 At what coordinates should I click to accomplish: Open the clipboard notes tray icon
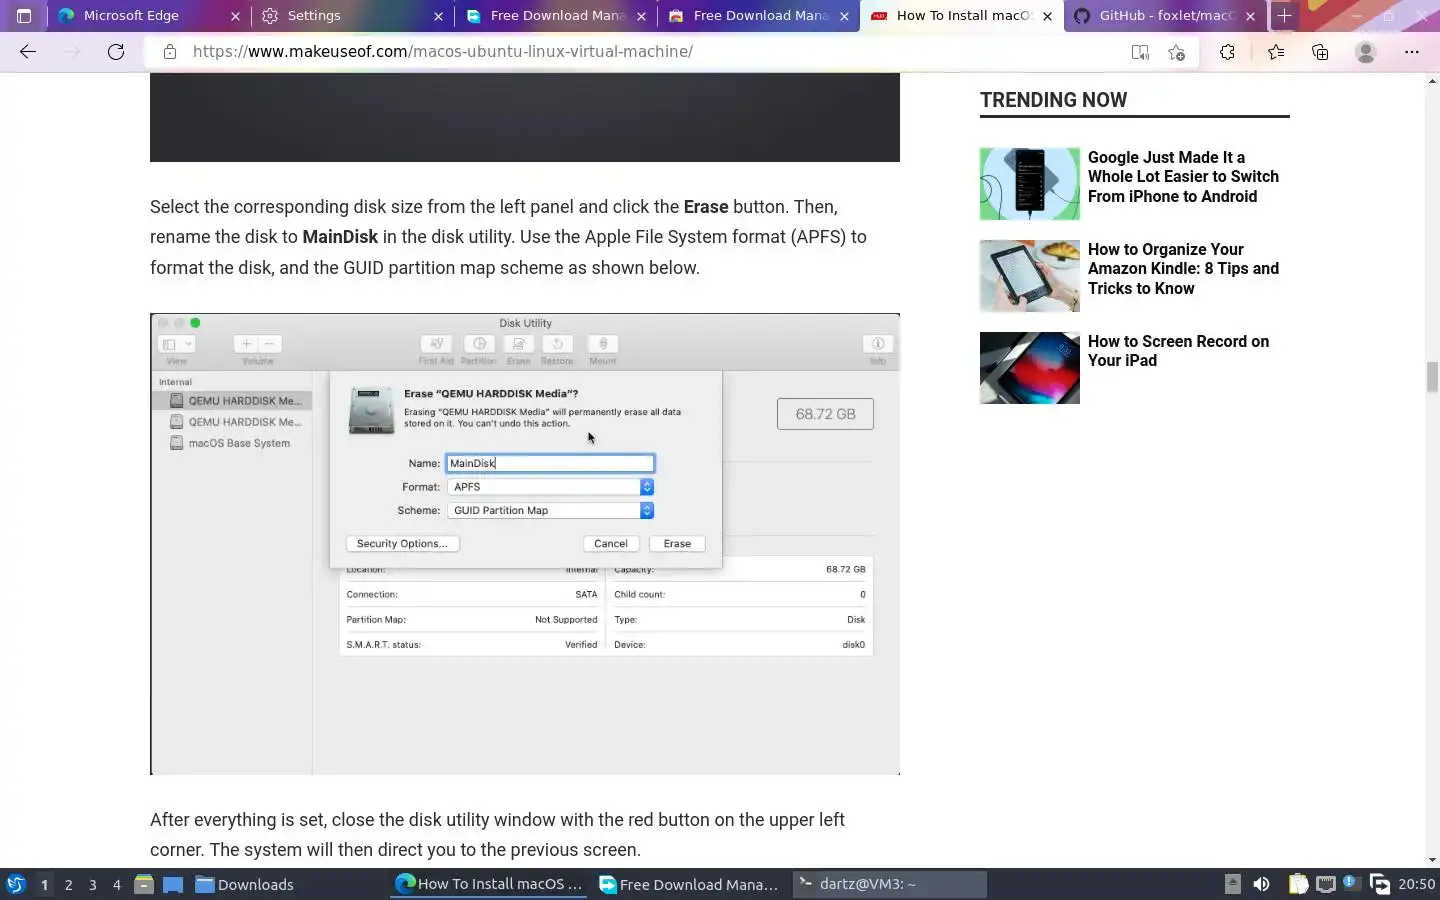pyautogui.click(x=1298, y=884)
